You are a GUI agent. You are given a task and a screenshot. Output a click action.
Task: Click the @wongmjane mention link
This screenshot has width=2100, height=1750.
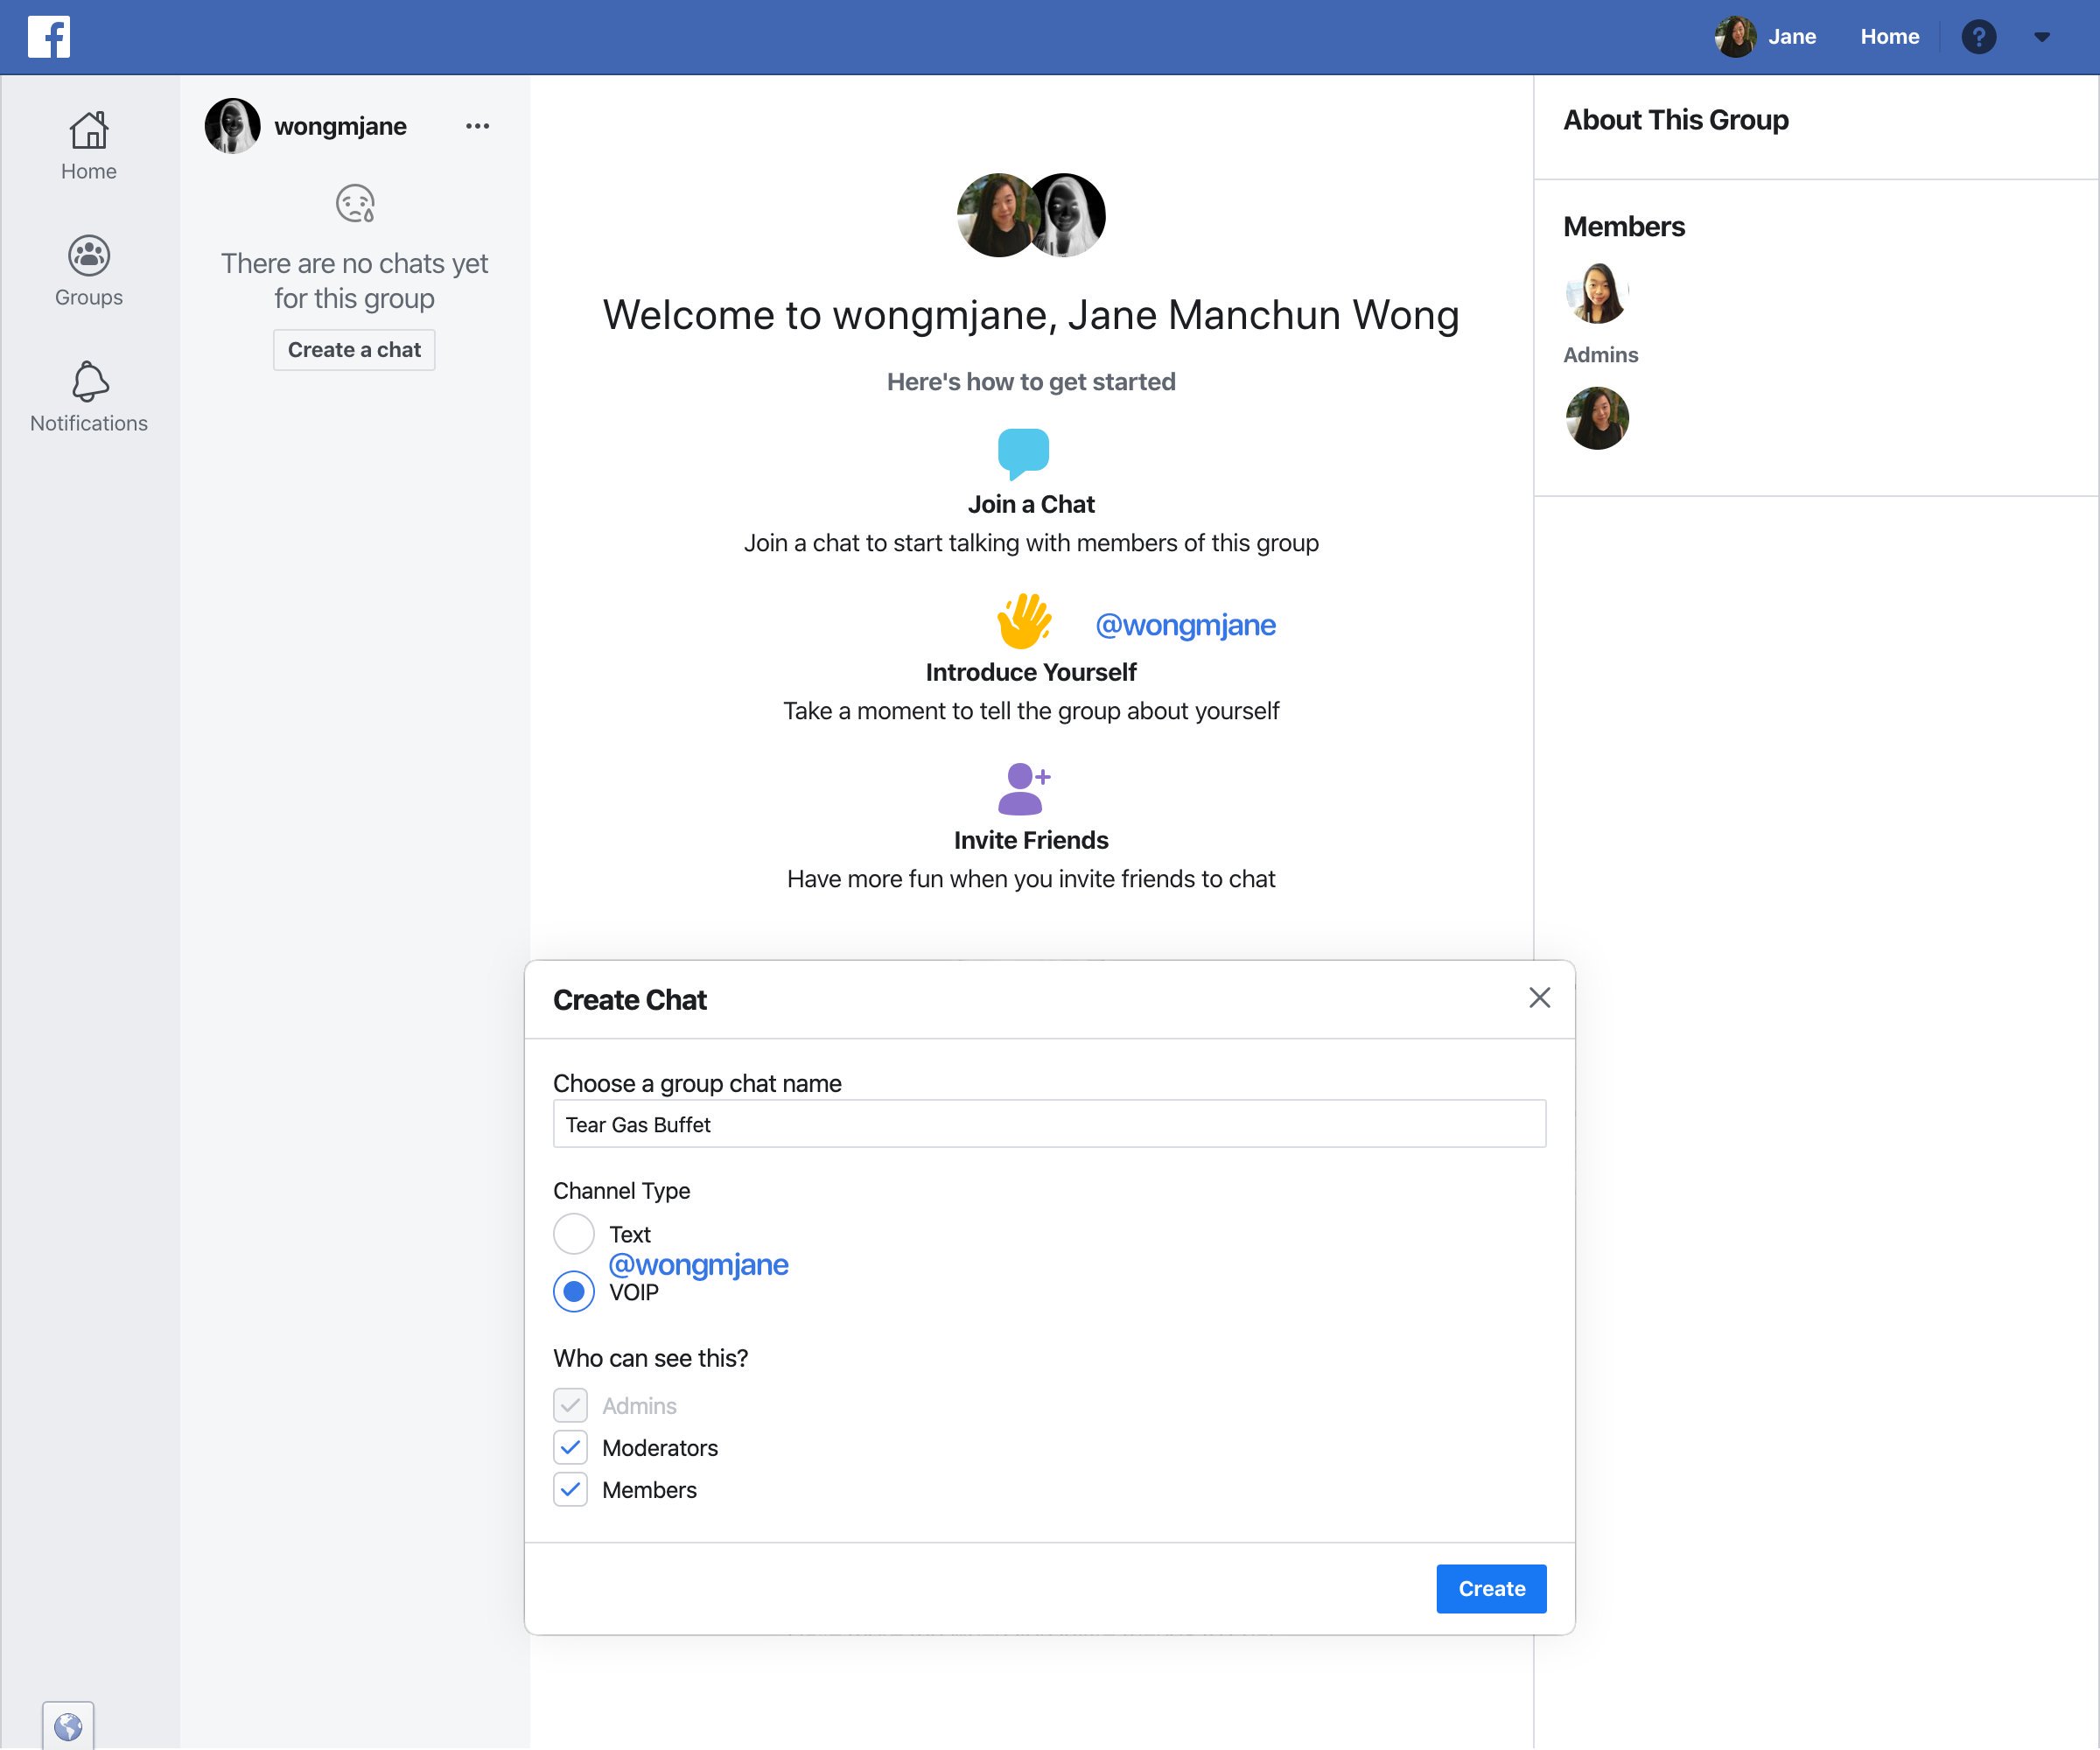[x=699, y=1265]
